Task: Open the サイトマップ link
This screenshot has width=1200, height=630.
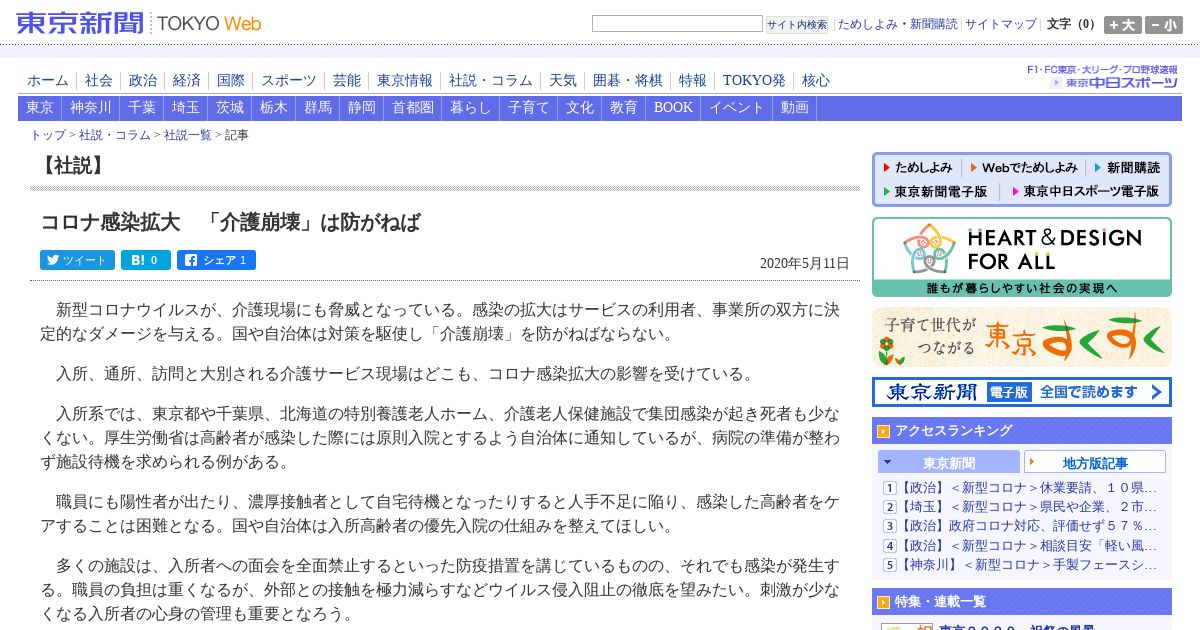Action: pos(1001,24)
